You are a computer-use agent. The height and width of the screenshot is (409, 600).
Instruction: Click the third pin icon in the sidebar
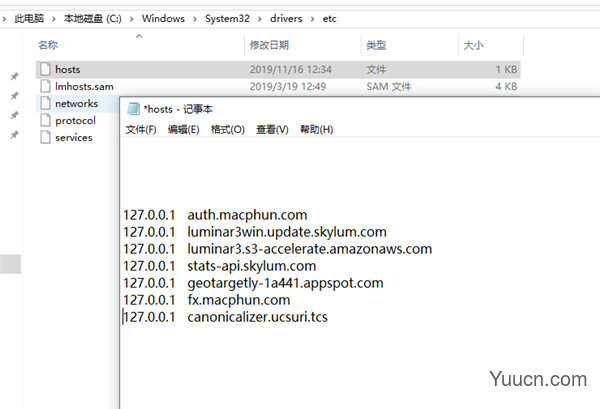(14, 115)
